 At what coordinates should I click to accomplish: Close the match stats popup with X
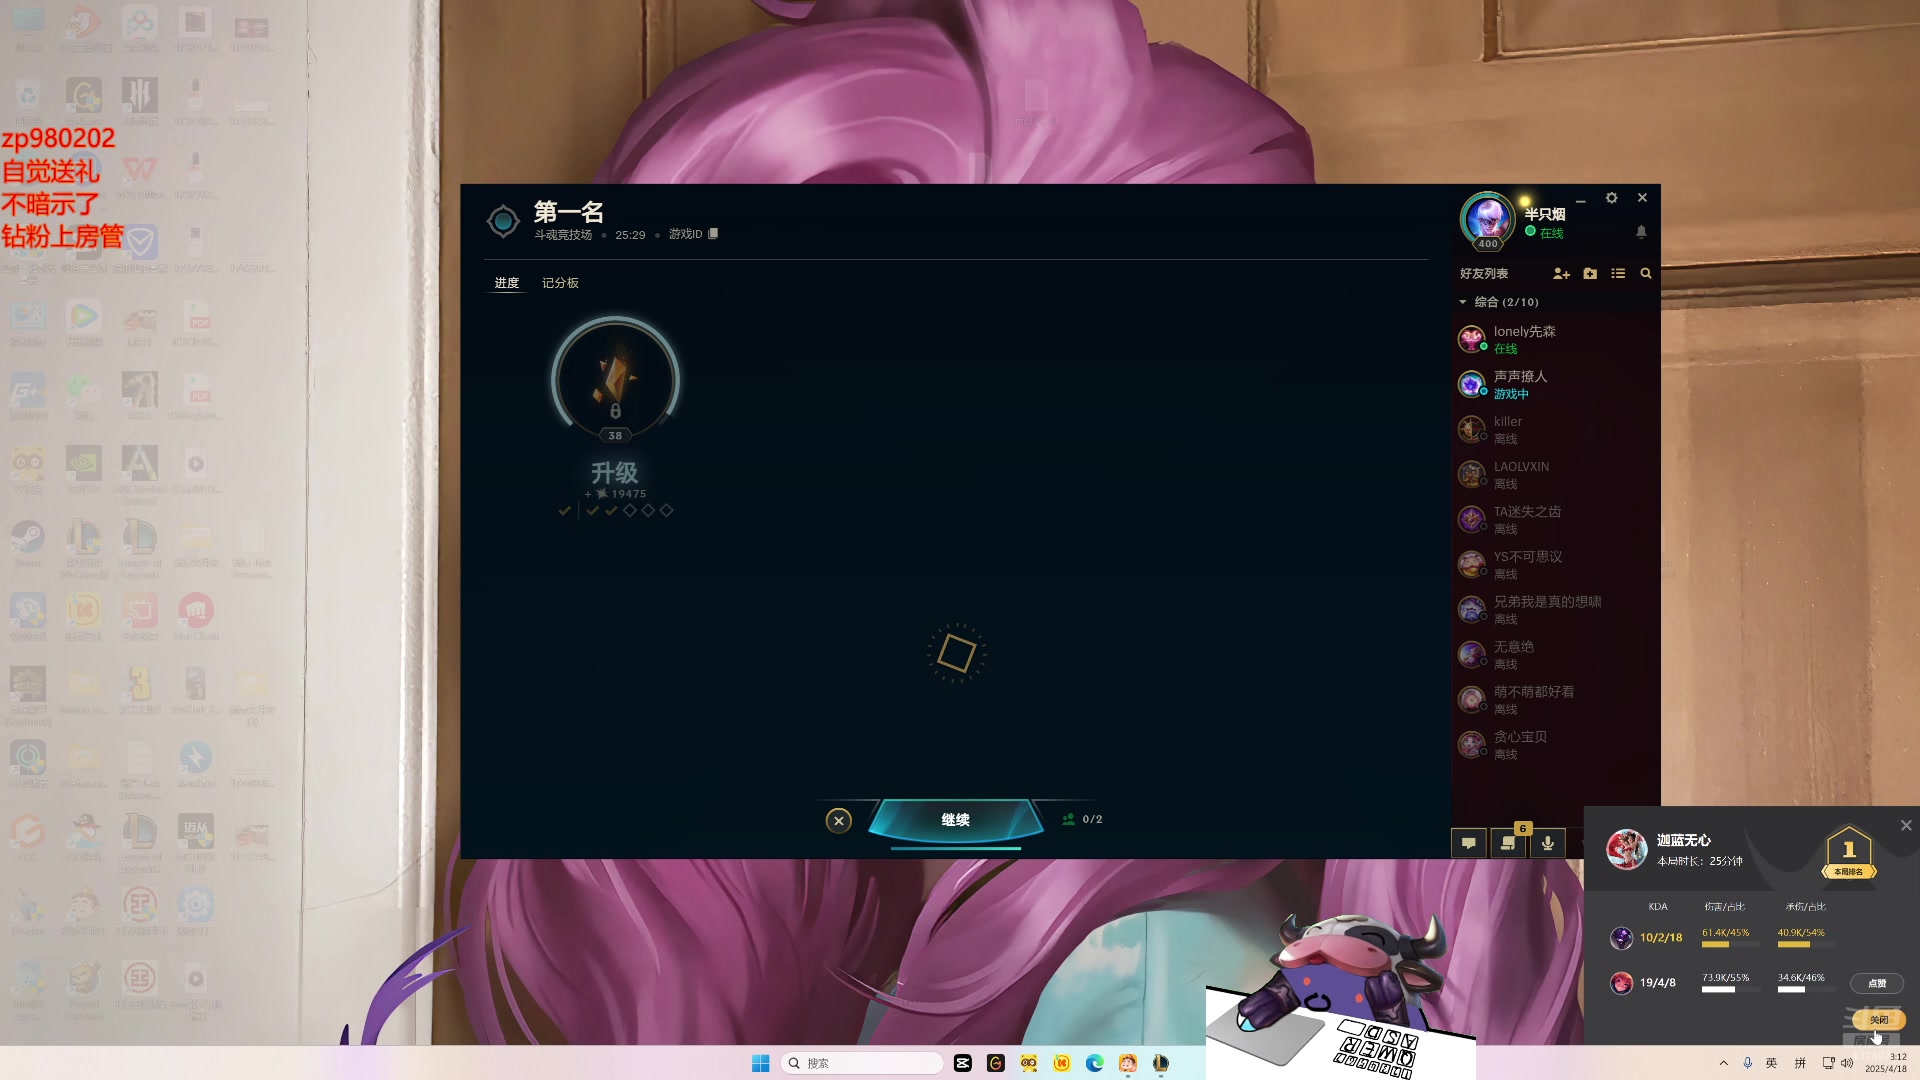(x=1906, y=825)
